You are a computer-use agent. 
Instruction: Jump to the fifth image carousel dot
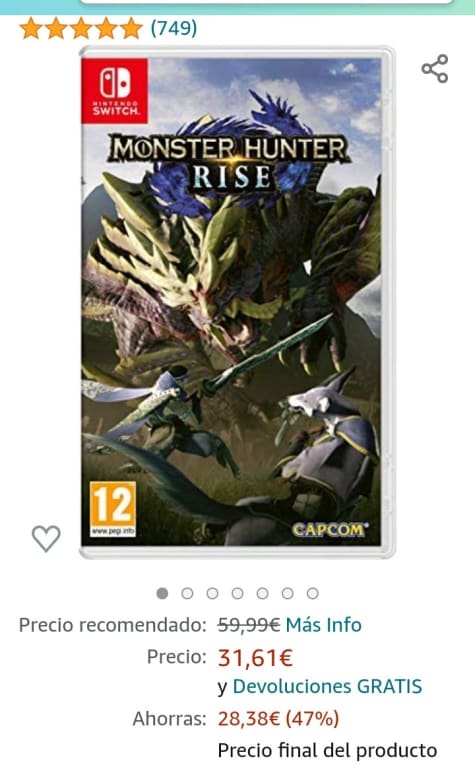click(262, 593)
